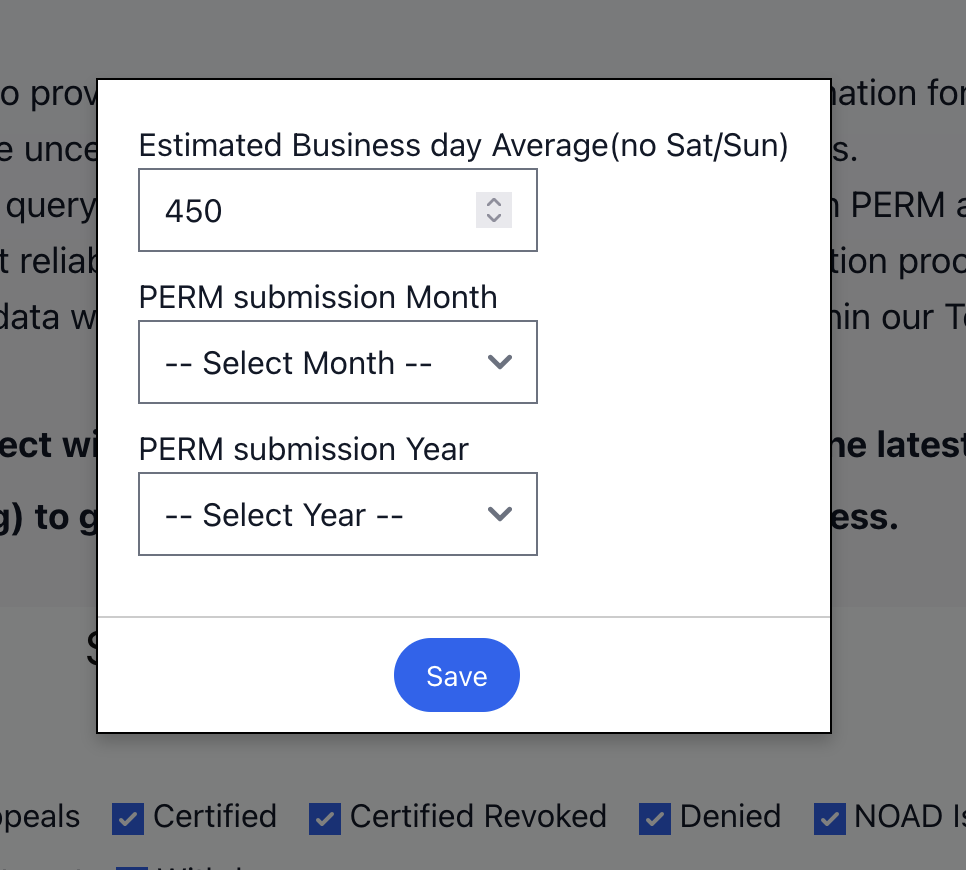Viewport: 966px width, 870px height.
Task: Click the dimmed backdrop above the modal dialog
Action: [480, 35]
